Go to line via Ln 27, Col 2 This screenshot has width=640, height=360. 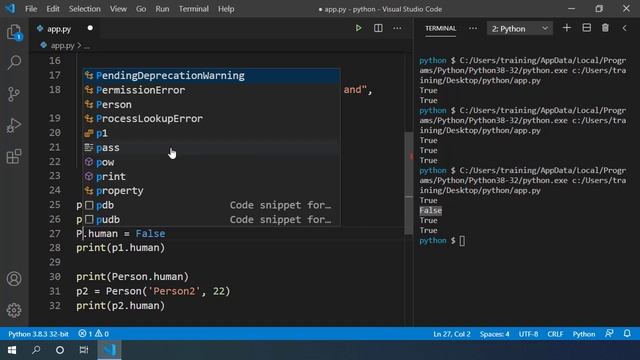tap(451, 334)
